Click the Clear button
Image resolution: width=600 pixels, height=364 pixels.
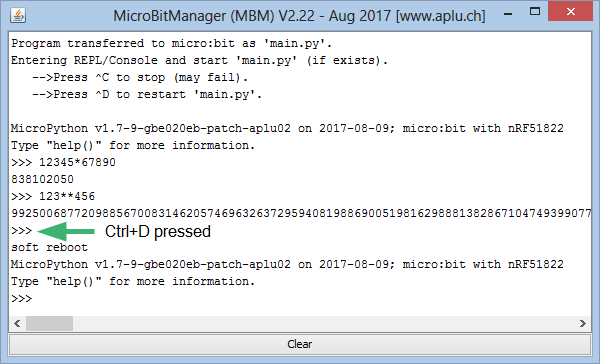[x=300, y=344]
